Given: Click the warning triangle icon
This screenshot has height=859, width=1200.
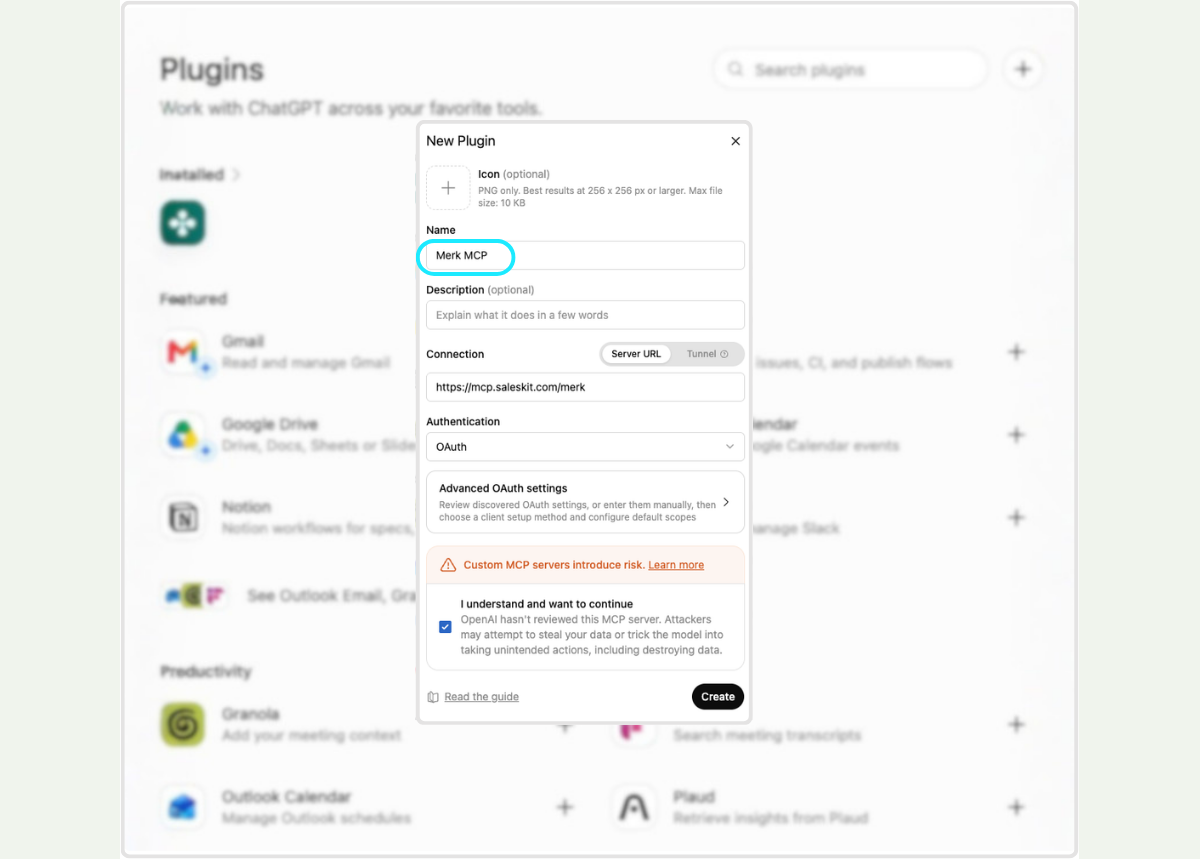Looking at the screenshot, I should 448,565.
